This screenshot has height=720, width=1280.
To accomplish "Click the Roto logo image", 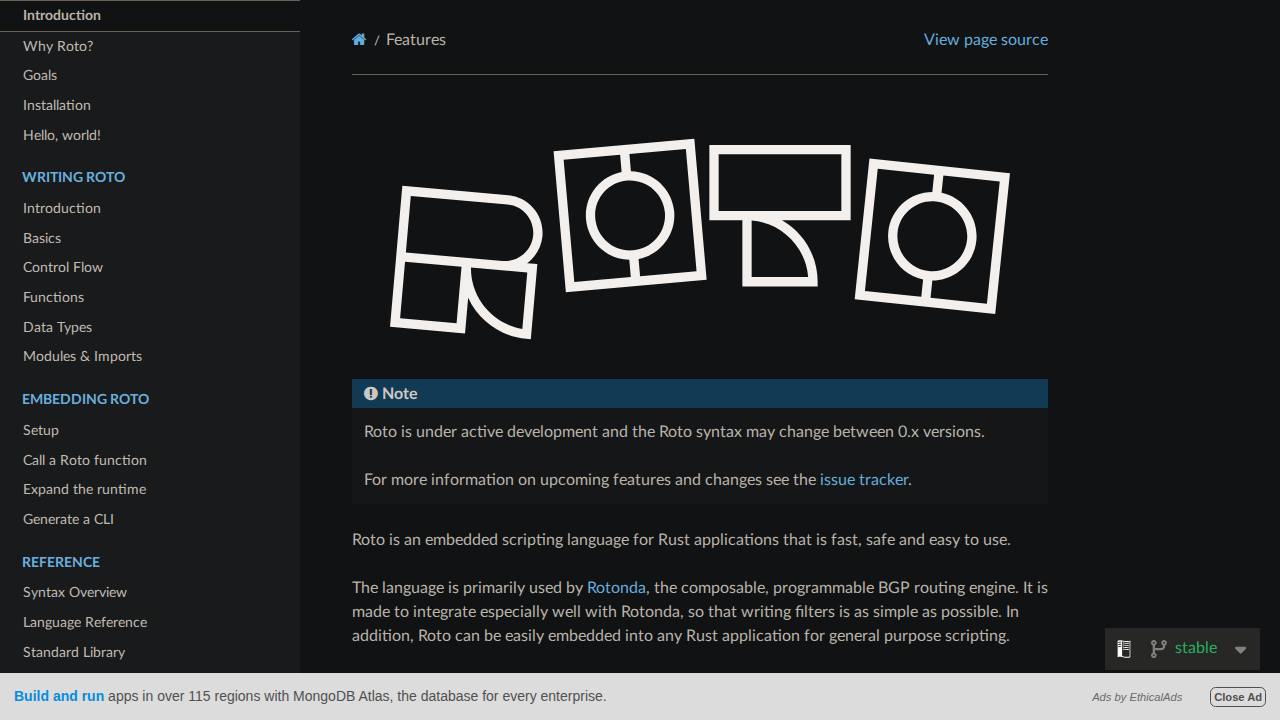I will click(700, 238).
